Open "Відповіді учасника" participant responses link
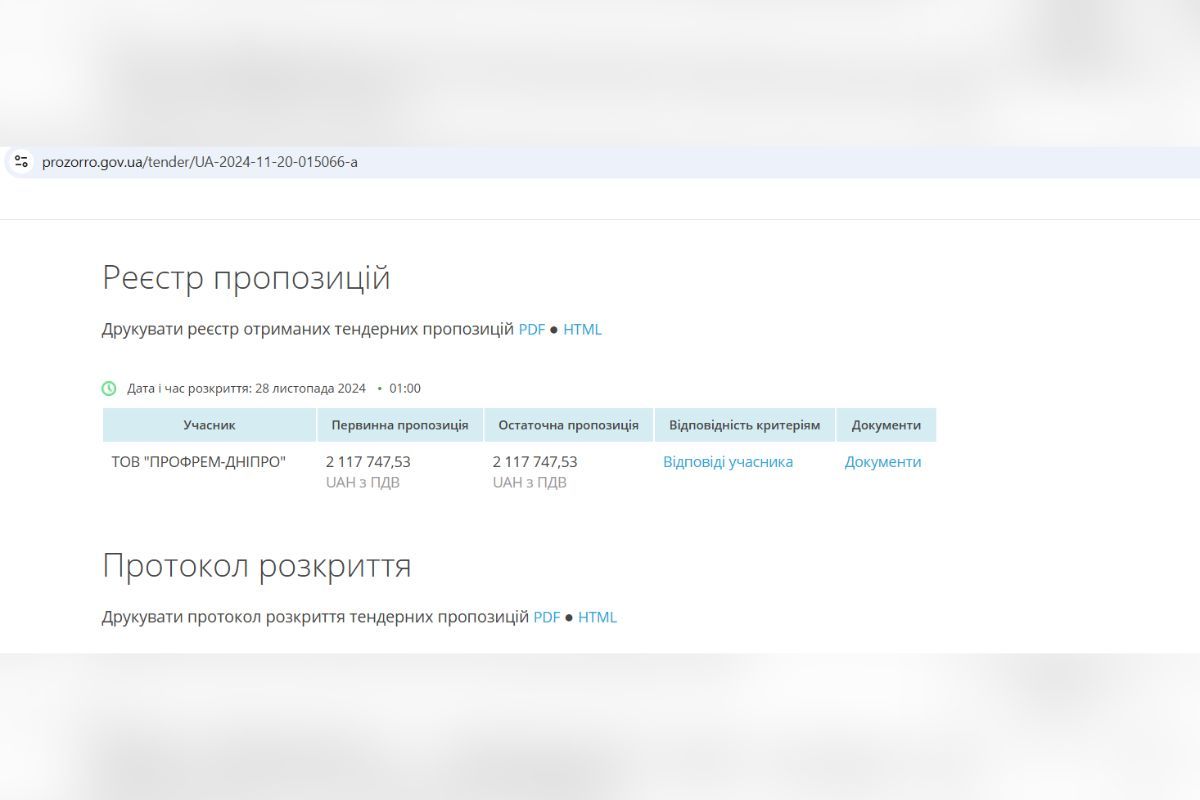The width and height of the screenshot is (1200, 800). coord(727,462)
